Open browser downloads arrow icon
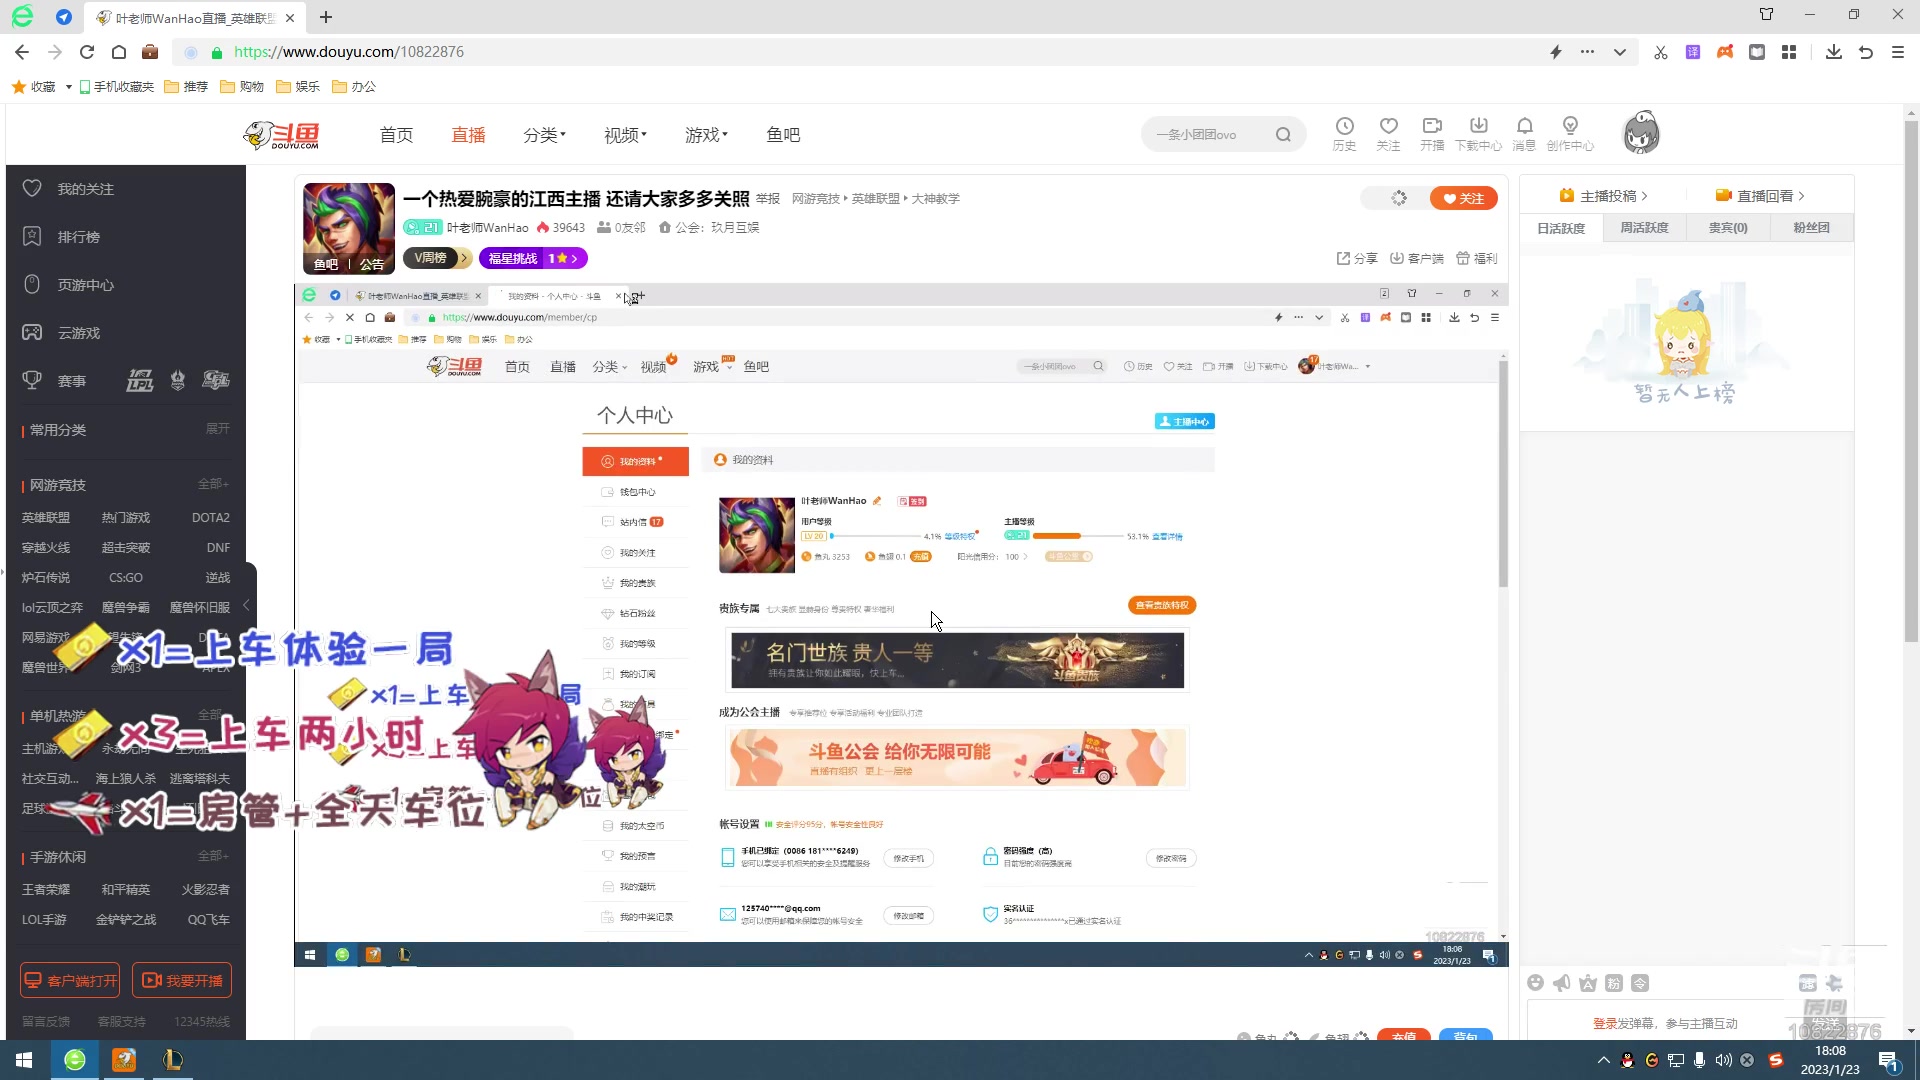This screenshot has height=1080, width=1920. 1833,52
